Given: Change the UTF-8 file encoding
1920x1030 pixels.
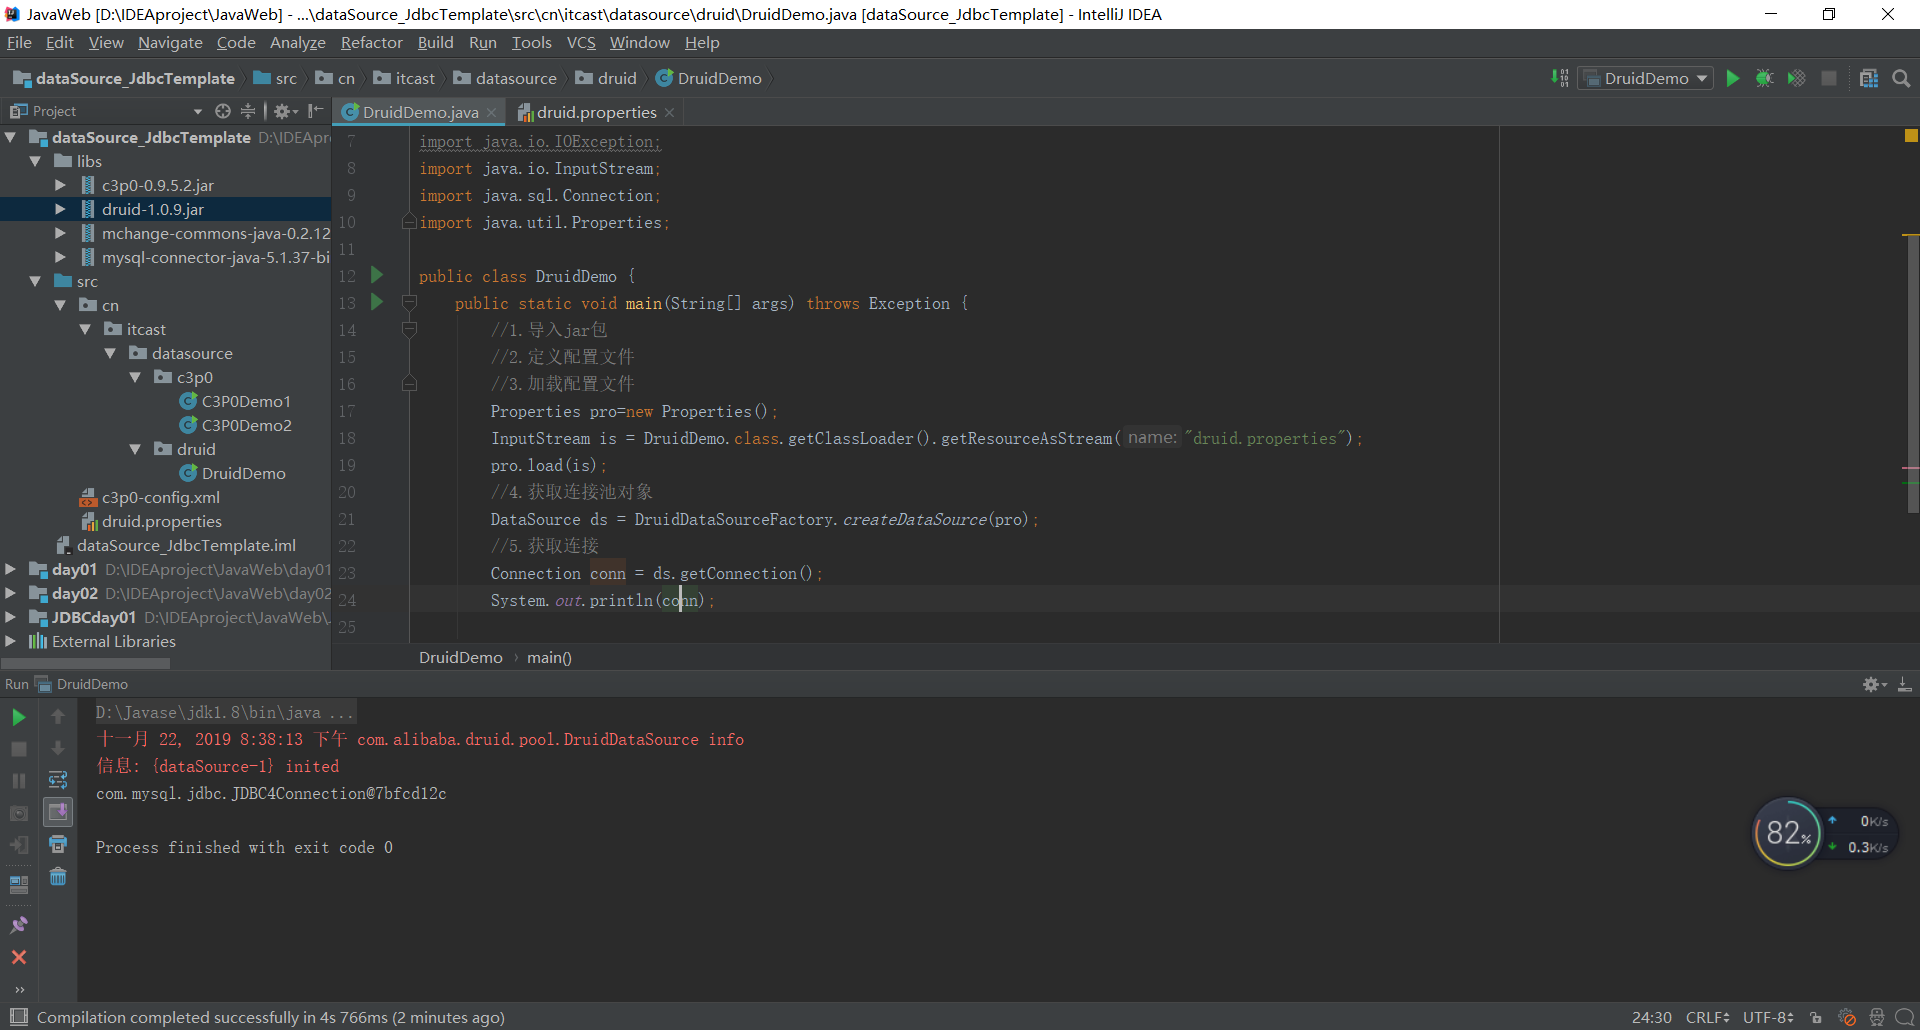Looking at the screenshot, I should [x=1768, y=1017].
